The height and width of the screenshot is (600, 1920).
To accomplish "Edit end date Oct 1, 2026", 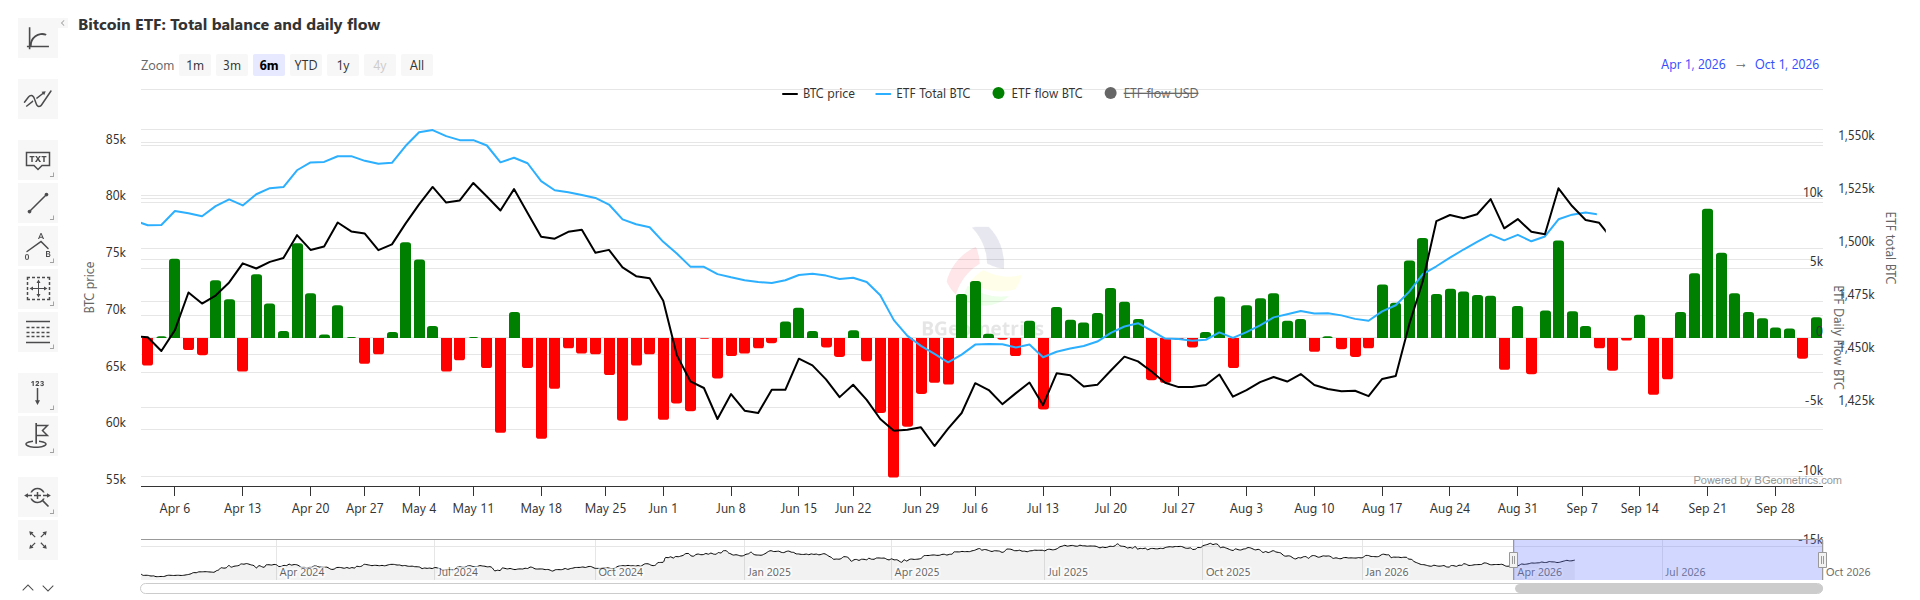I will coord(1787,64).
